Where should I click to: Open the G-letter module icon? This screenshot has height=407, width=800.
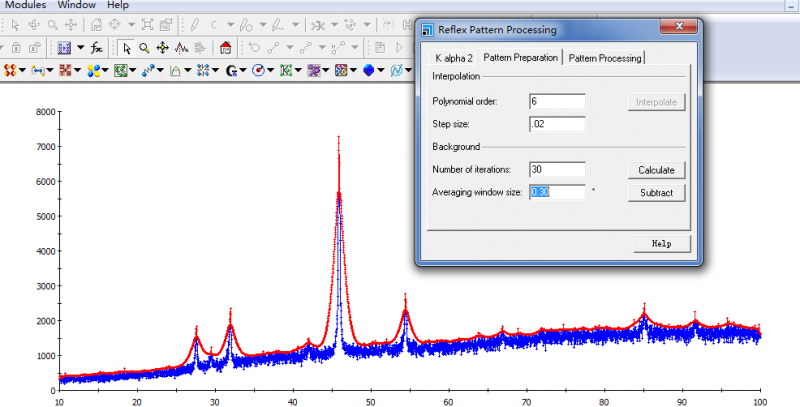(231, 70)
